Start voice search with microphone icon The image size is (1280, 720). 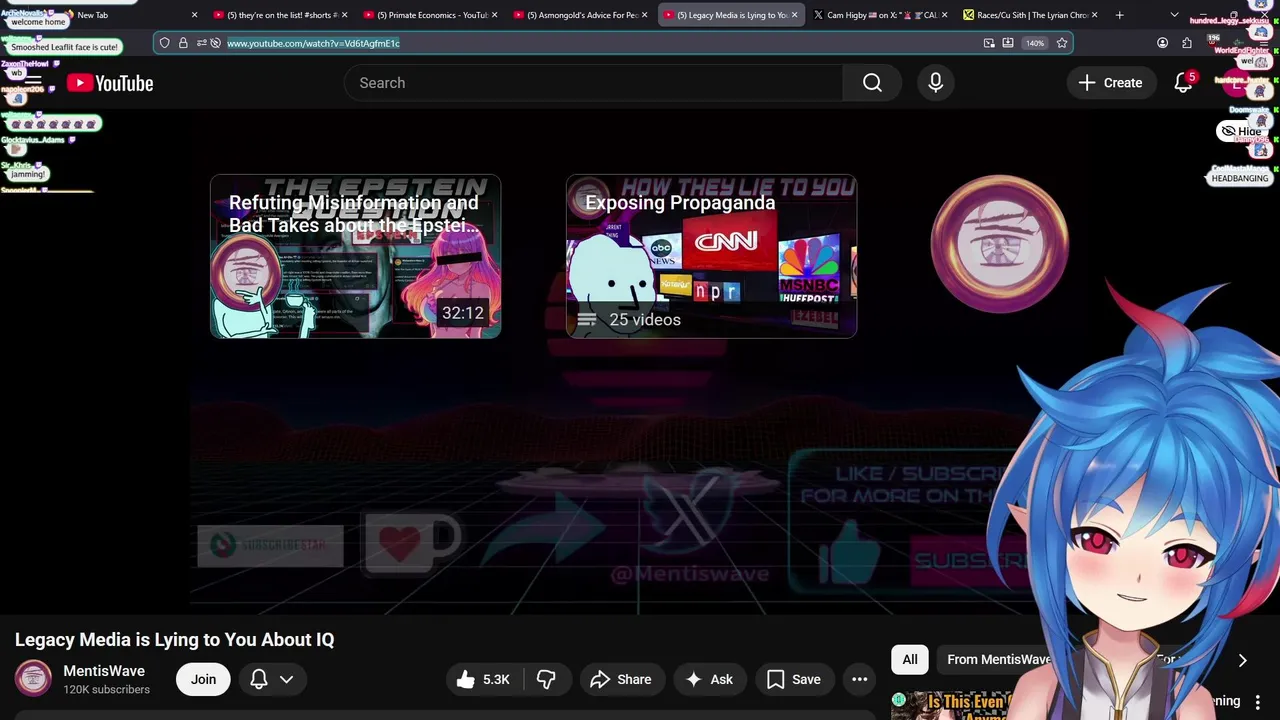[x=935, y=83]
